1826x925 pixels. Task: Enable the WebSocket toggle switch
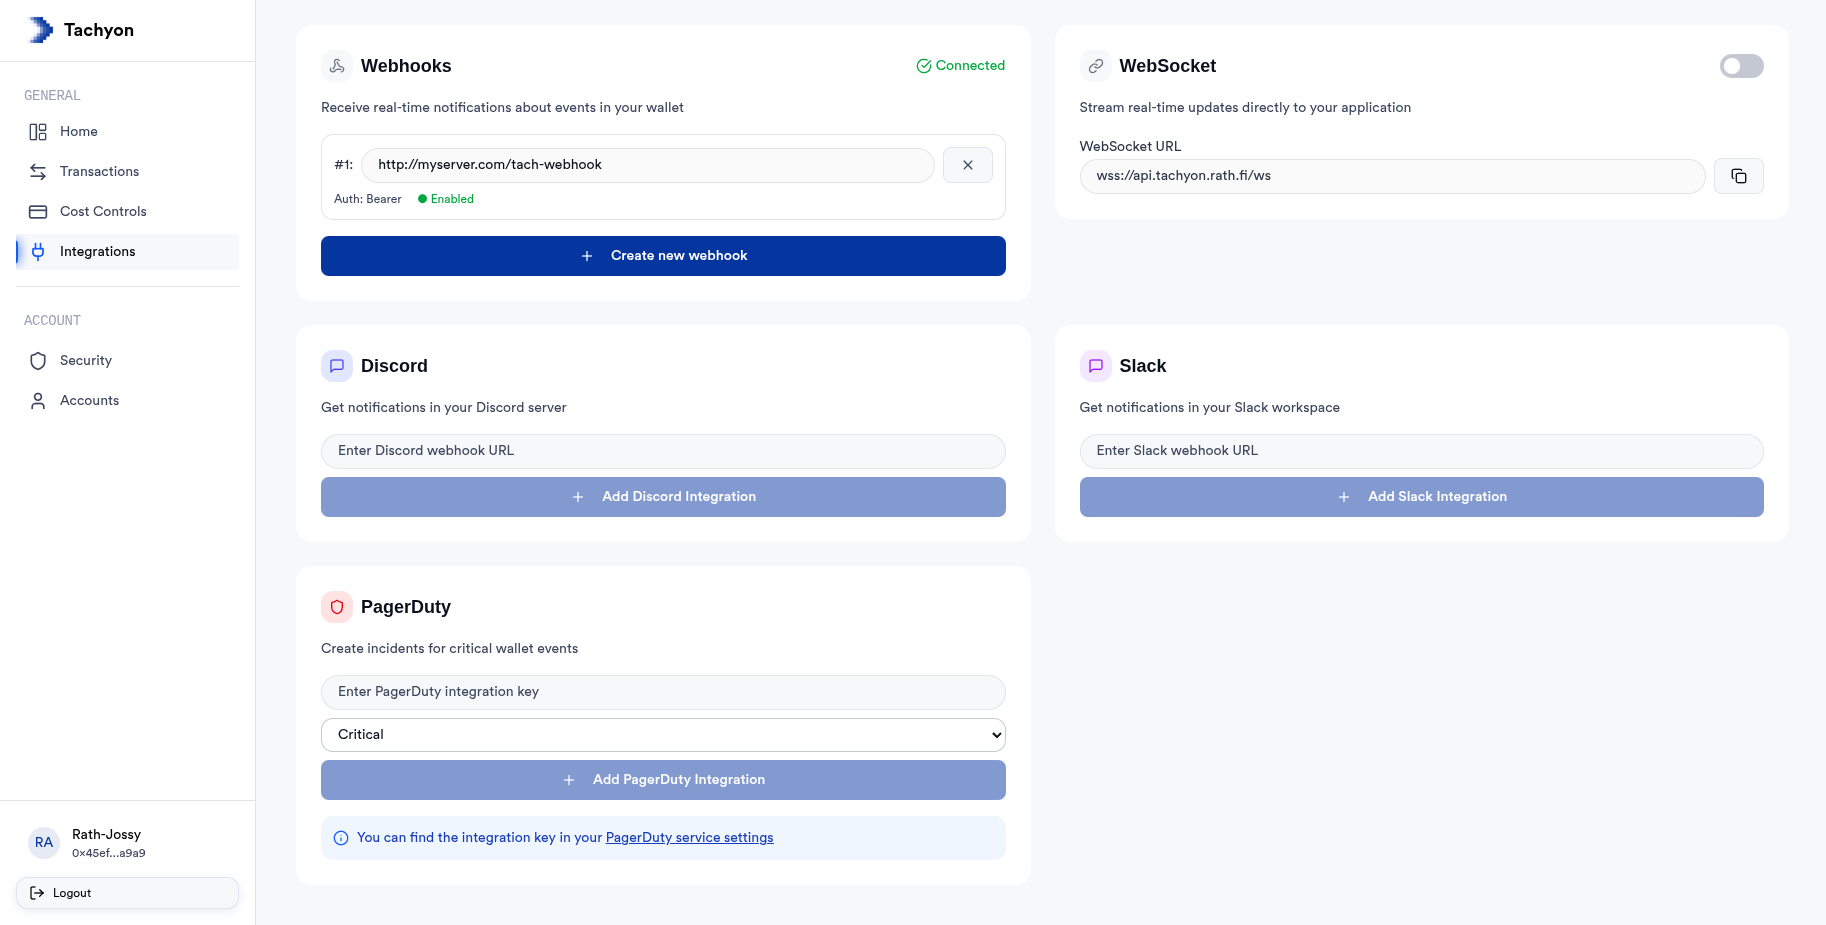[1741, 66]
